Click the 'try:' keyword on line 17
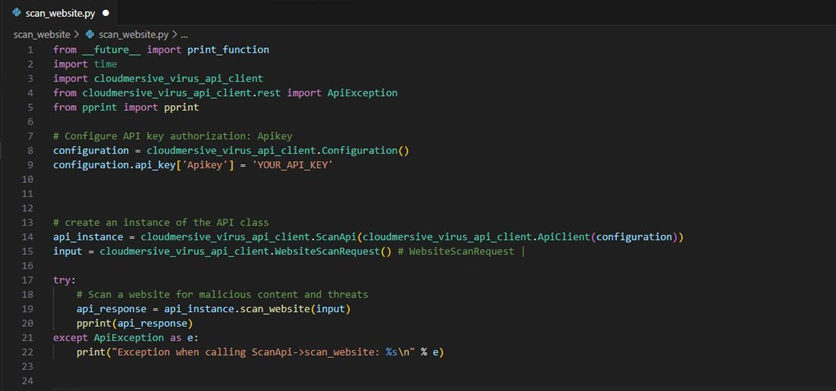This screenshot has width=836, height=391. click(65, 280)
